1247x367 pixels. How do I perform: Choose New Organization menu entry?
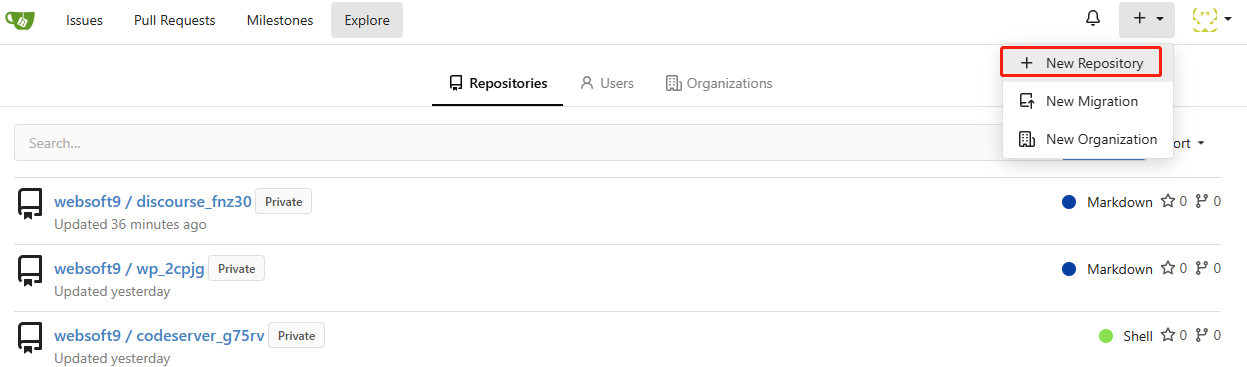point(1087,139)
